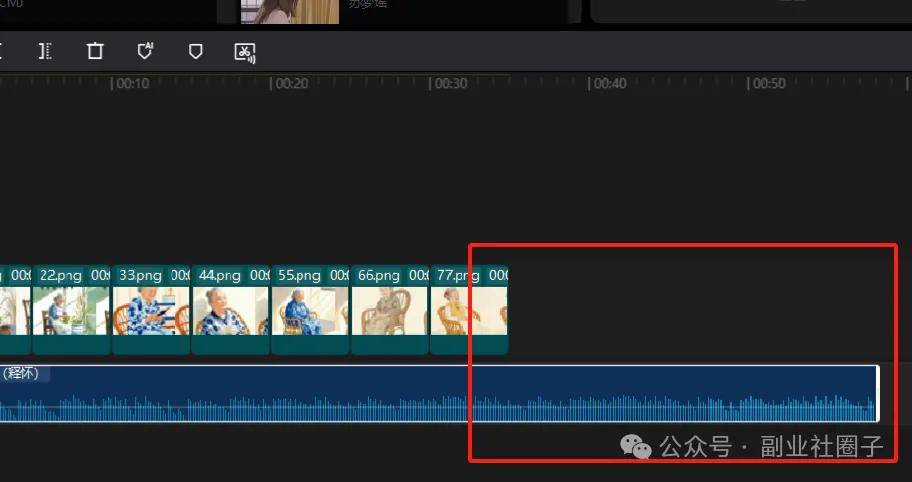Viewport: 912px width, 482px height.
Task: Add a marker with the plain marker icon
Action: click(196, 51)
